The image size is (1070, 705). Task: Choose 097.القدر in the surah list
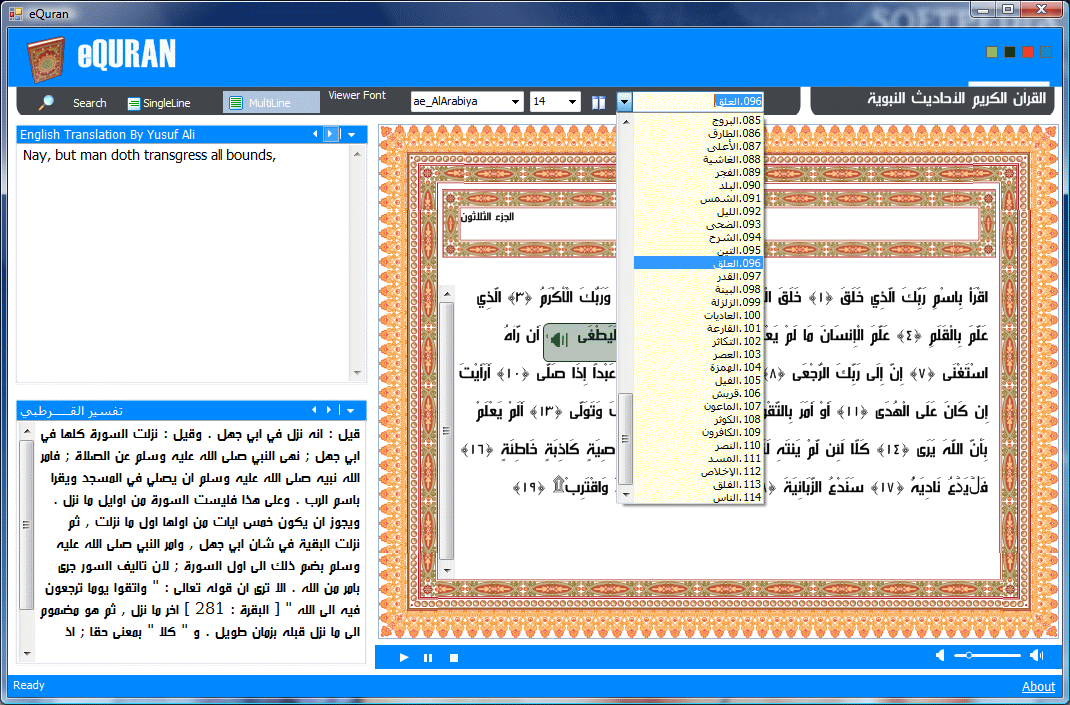coord(698,276)
